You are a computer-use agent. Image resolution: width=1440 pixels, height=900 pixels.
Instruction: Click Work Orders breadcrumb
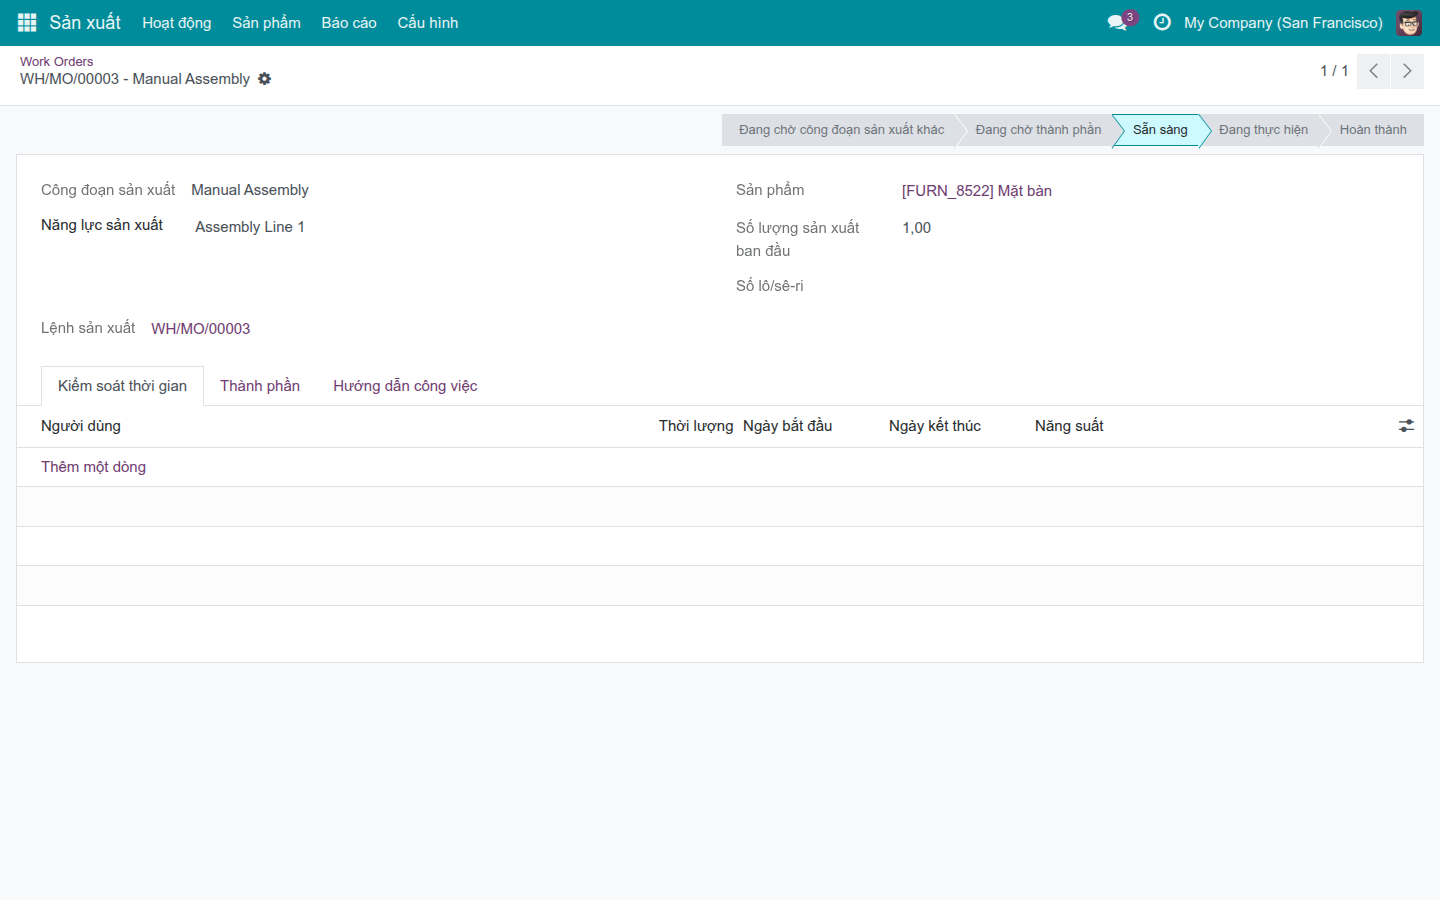(x=56, y=61)
